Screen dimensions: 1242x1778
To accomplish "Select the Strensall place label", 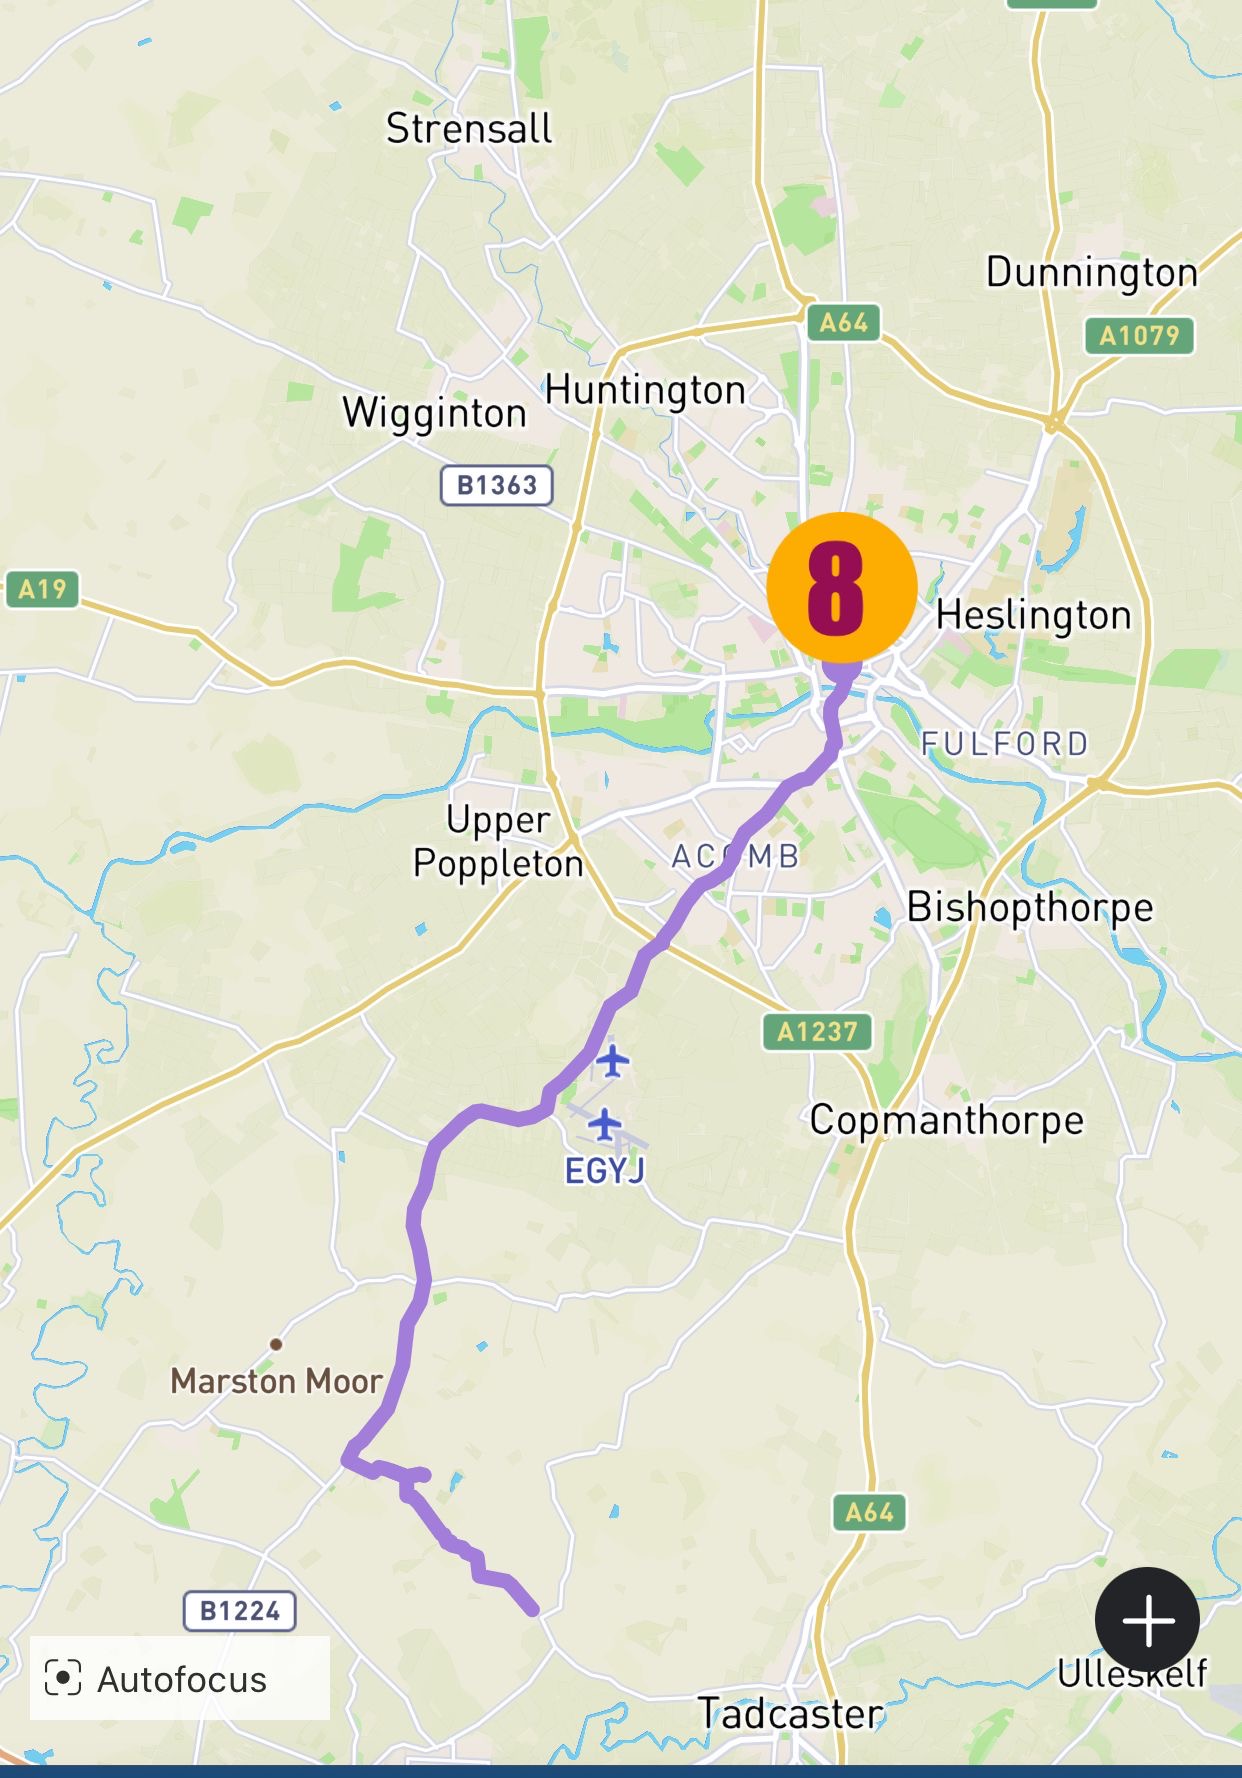I will pyautogui.click(x=469, y=128).
